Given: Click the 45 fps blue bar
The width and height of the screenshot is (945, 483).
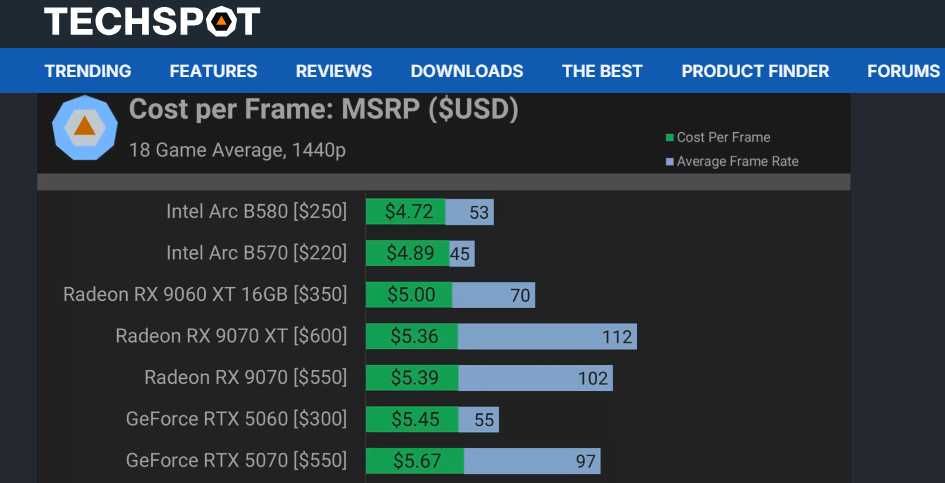Looking at the screenshot, I should click(462, 253).
